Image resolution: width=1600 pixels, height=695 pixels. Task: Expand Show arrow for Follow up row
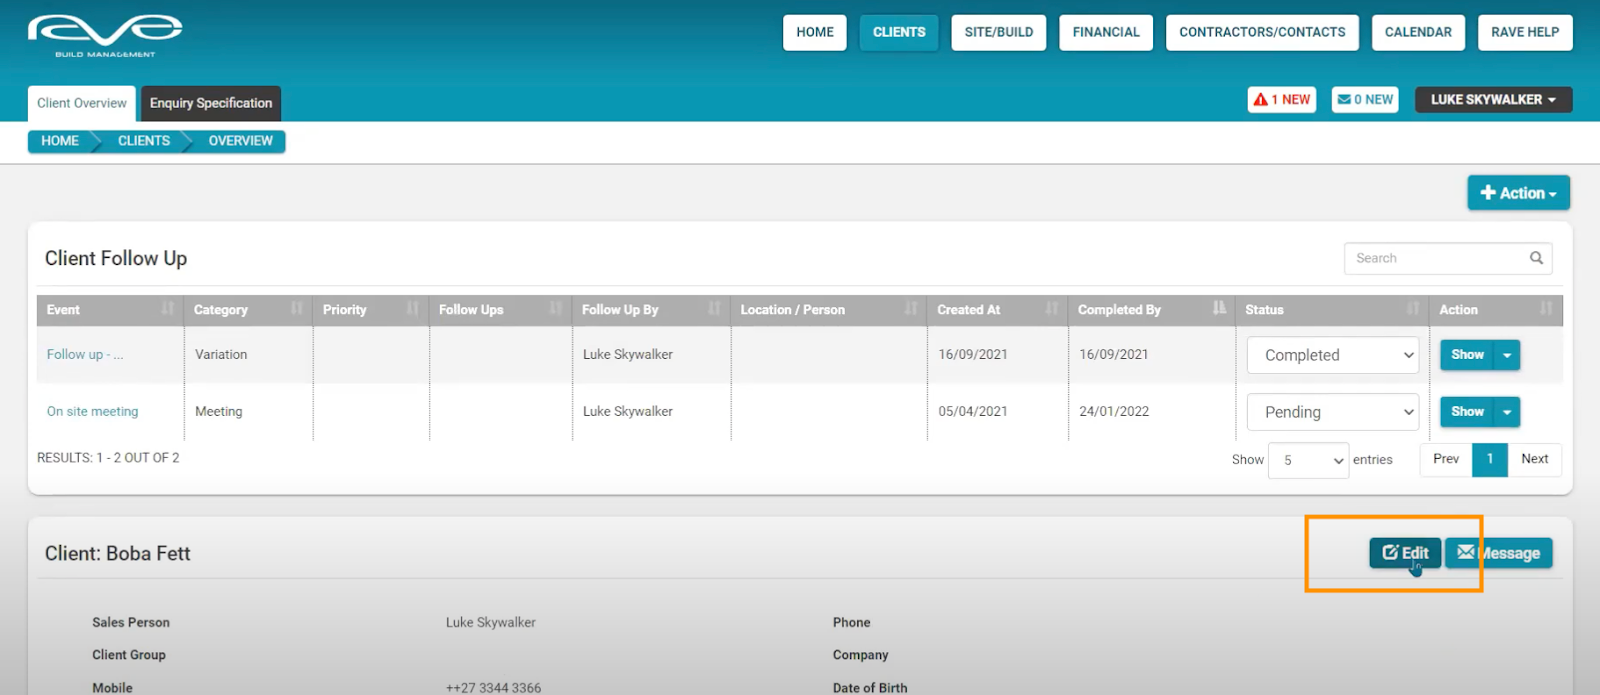pos(1507,355)
